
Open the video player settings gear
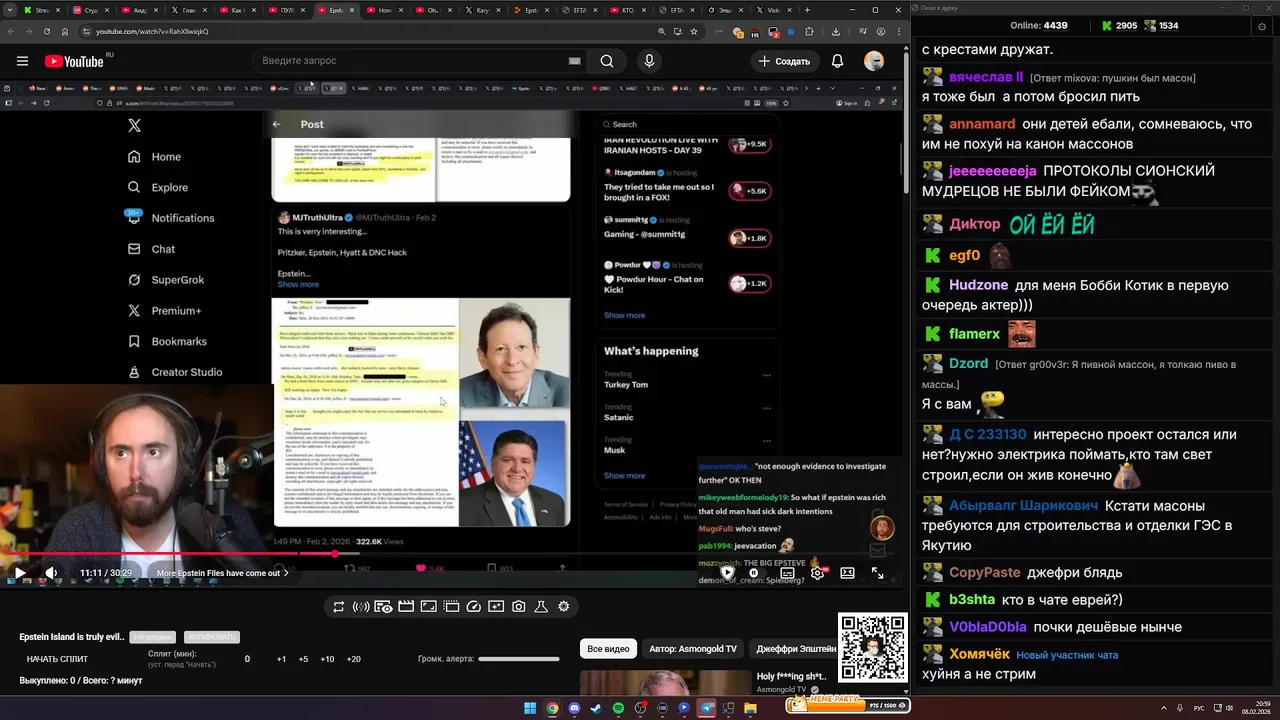[817, 573]
